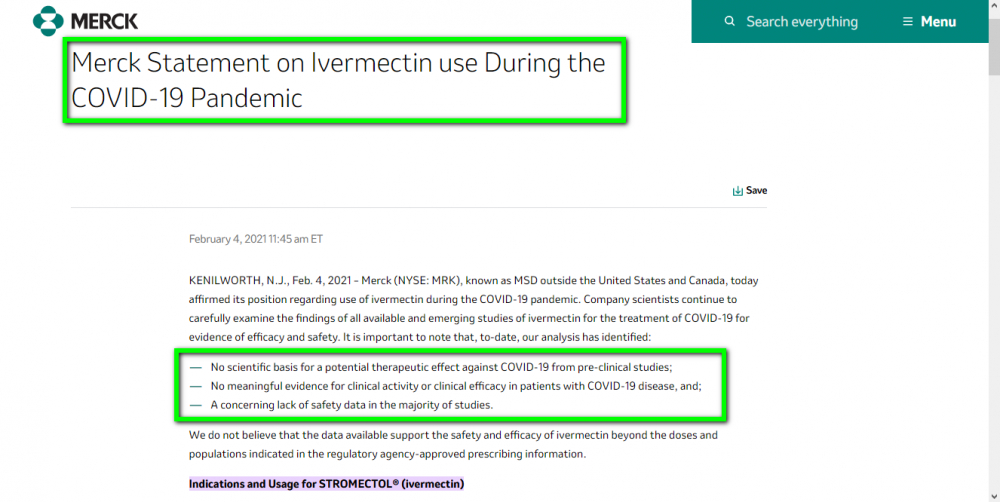The width and height of the screenshot is (1000, 502).
Task: Click the scrollbar up arrow
Action: tap(994, 6)
